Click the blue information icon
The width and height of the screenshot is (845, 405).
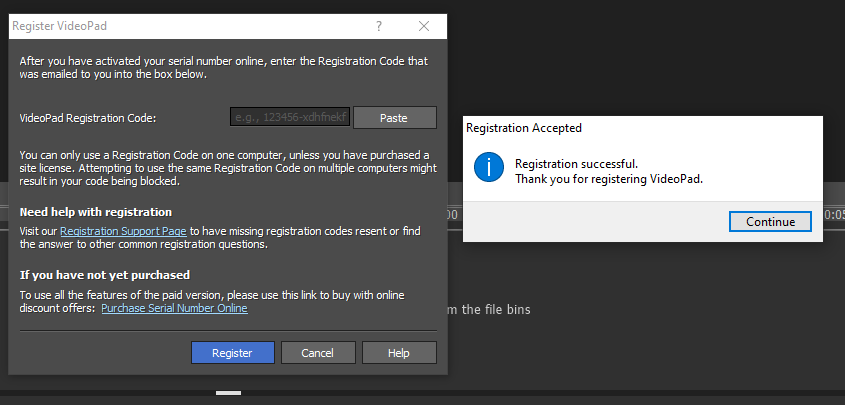pyautogui.click(x=488, y=167)
